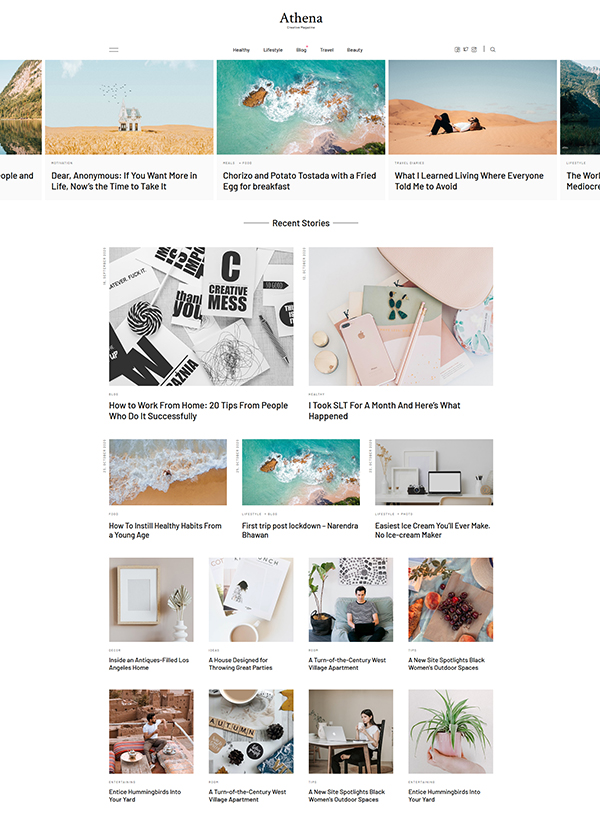Open the Facebook social icon in header
The height and width of the screenshot is (821, 600).
457,50
